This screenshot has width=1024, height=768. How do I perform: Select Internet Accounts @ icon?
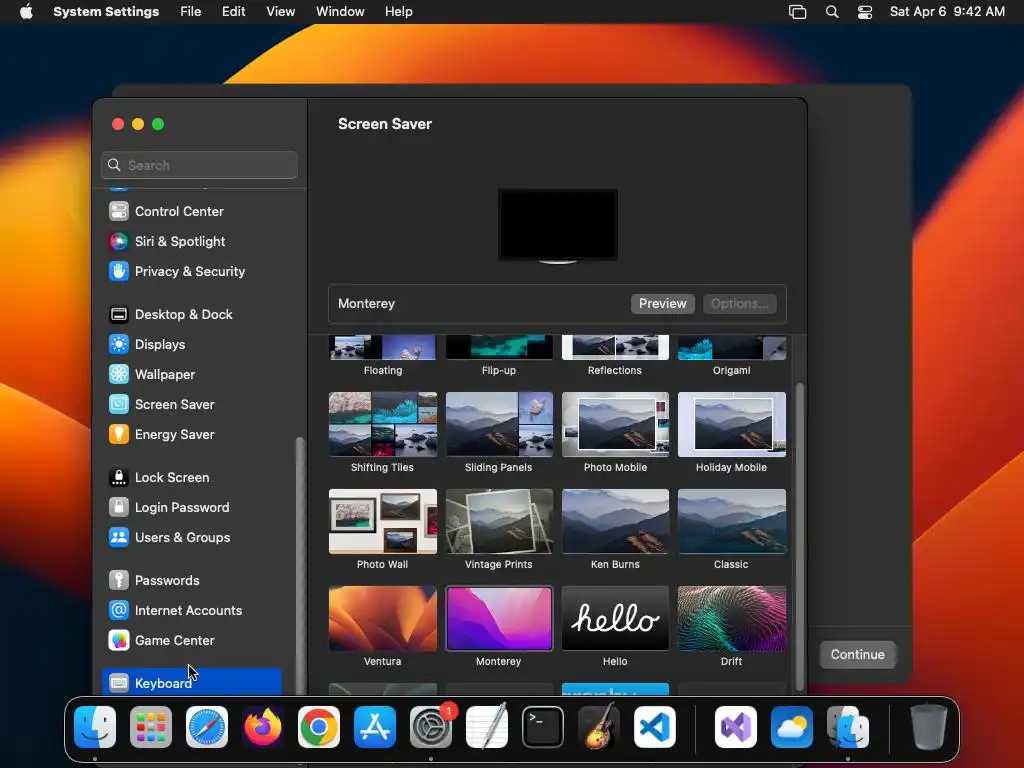pyautogui.click(x=119, y=611)
